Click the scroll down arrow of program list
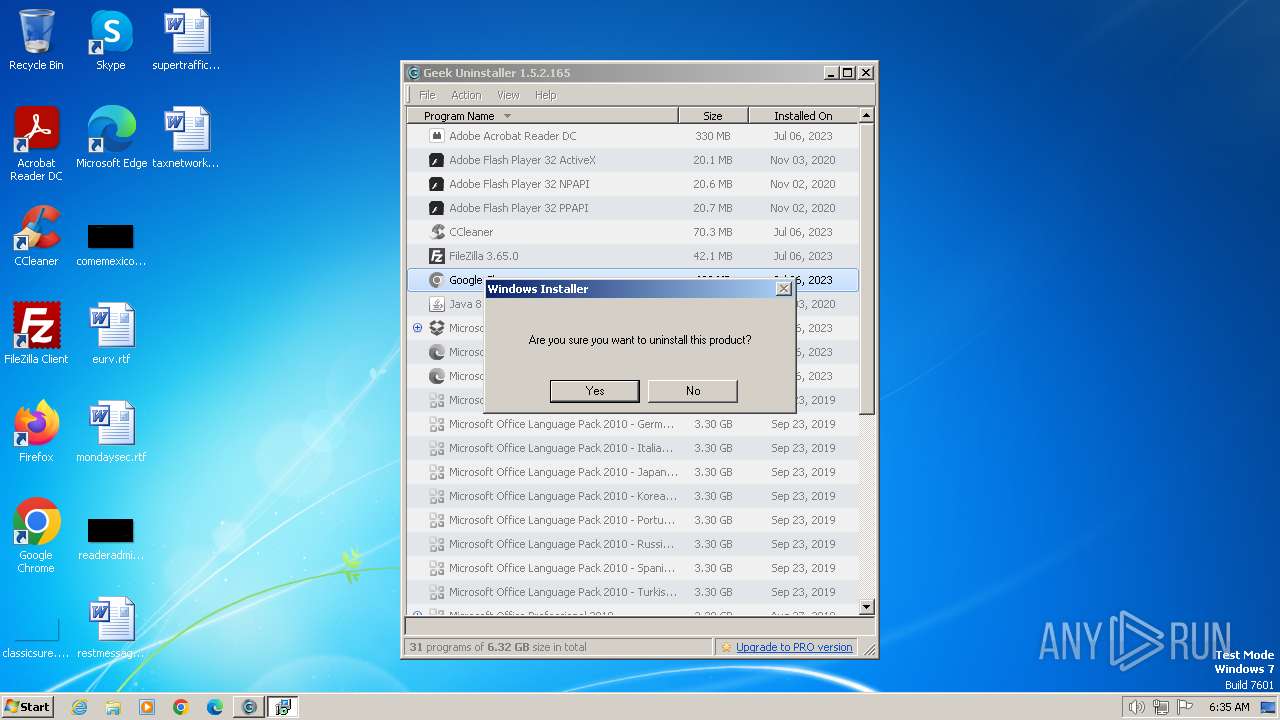Viewport: 1280px width, 720px height. click(x=866, y=606)
